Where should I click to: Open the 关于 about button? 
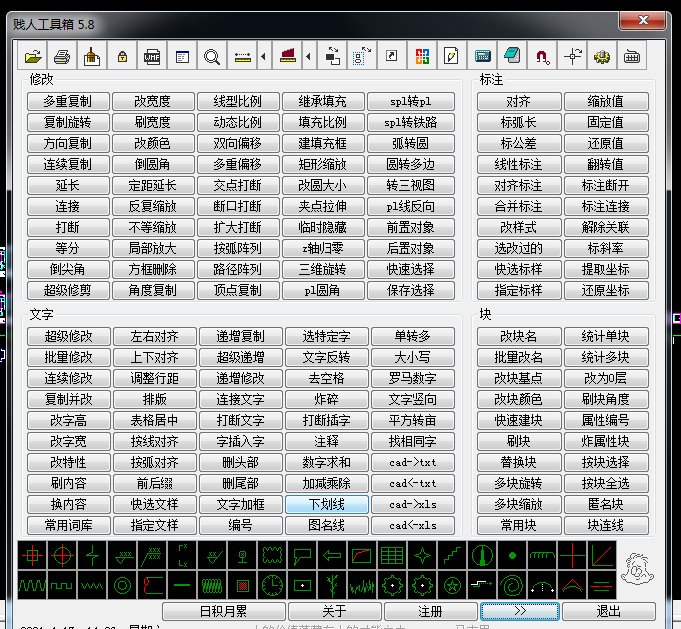(x=334, y=611)
